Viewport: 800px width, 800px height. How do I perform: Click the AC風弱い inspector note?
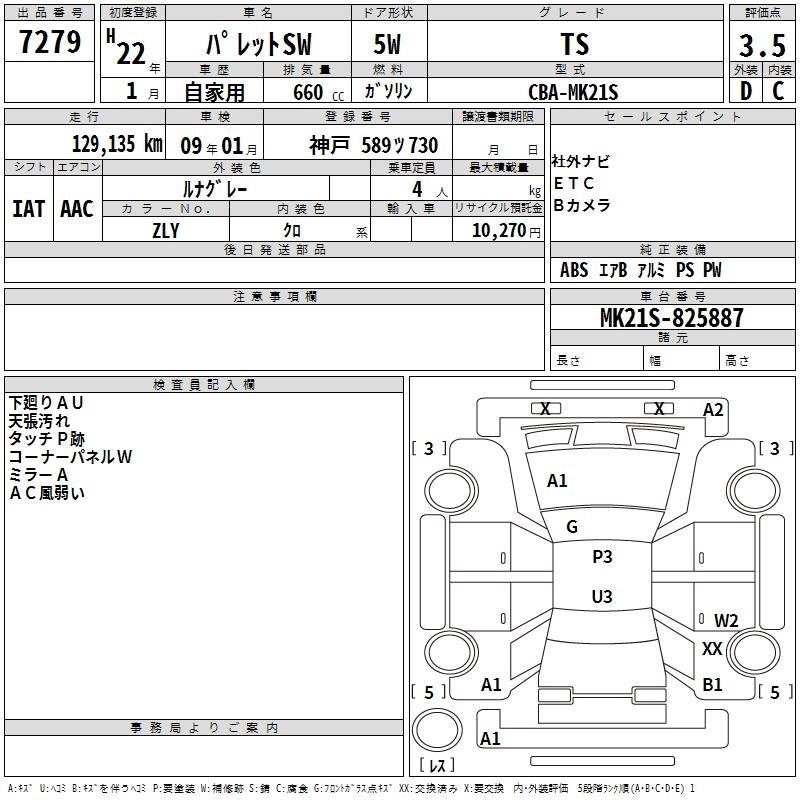pyautogui.click(x=48, y=492)
